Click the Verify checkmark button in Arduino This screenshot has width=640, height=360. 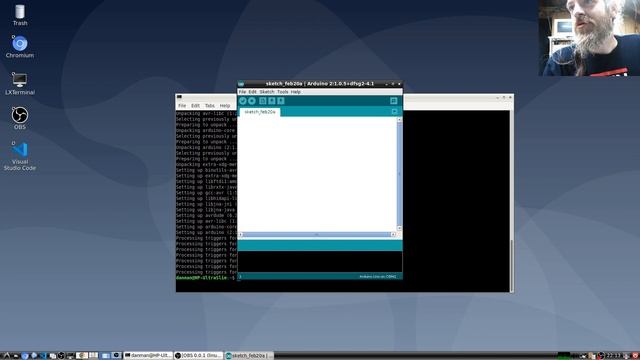tap(243, 101)
